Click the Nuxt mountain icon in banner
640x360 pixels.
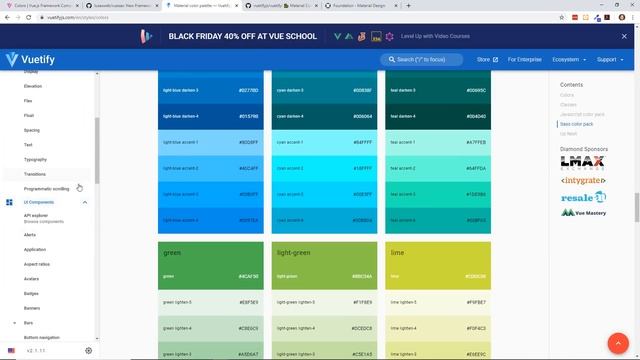tap(349, 36)
